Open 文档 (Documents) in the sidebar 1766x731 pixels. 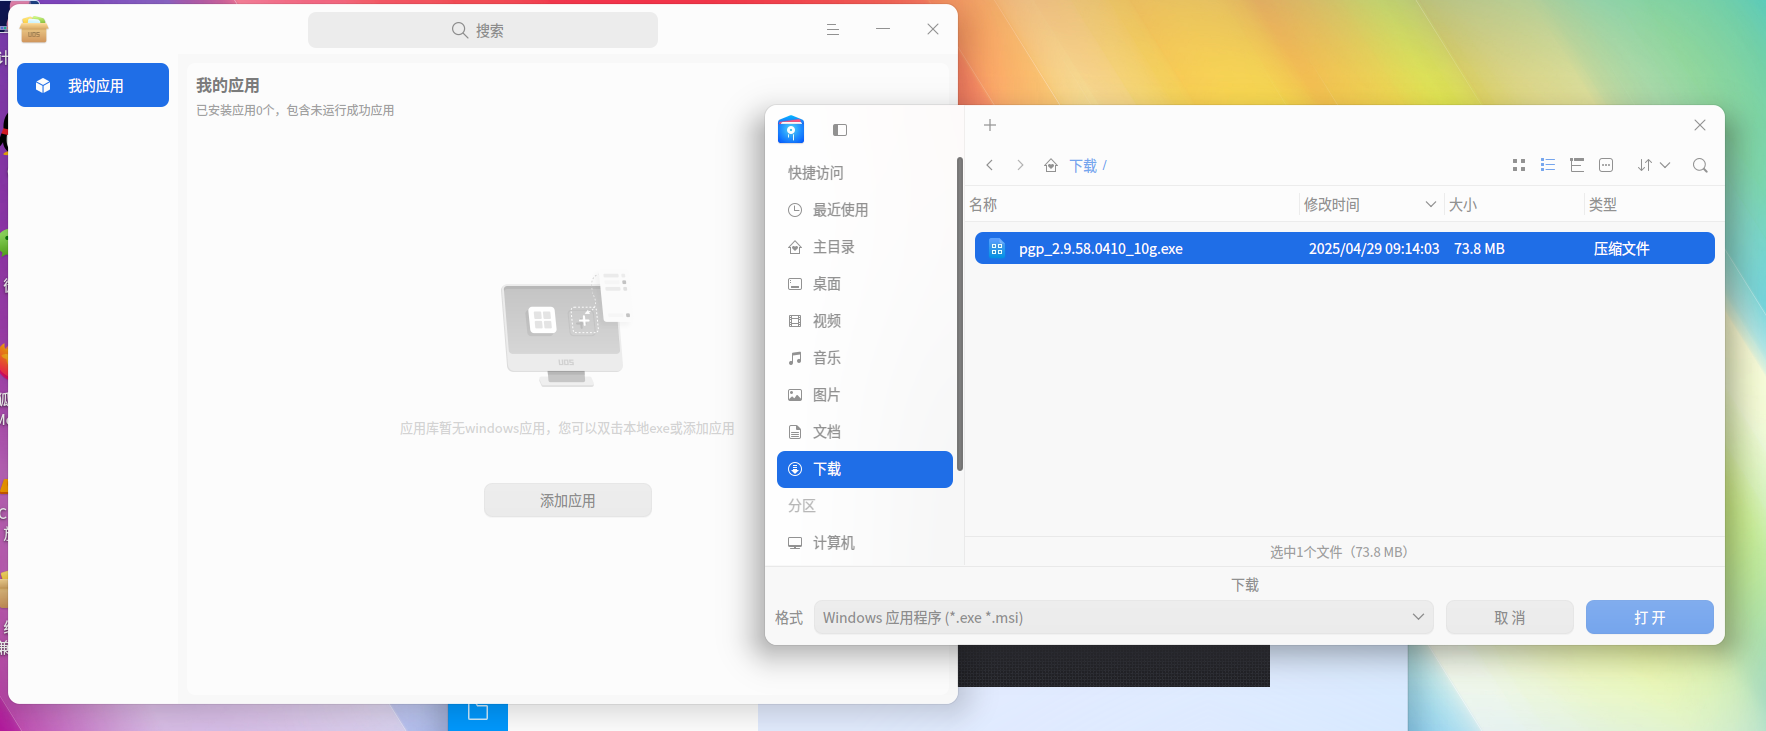coord(865,432)
